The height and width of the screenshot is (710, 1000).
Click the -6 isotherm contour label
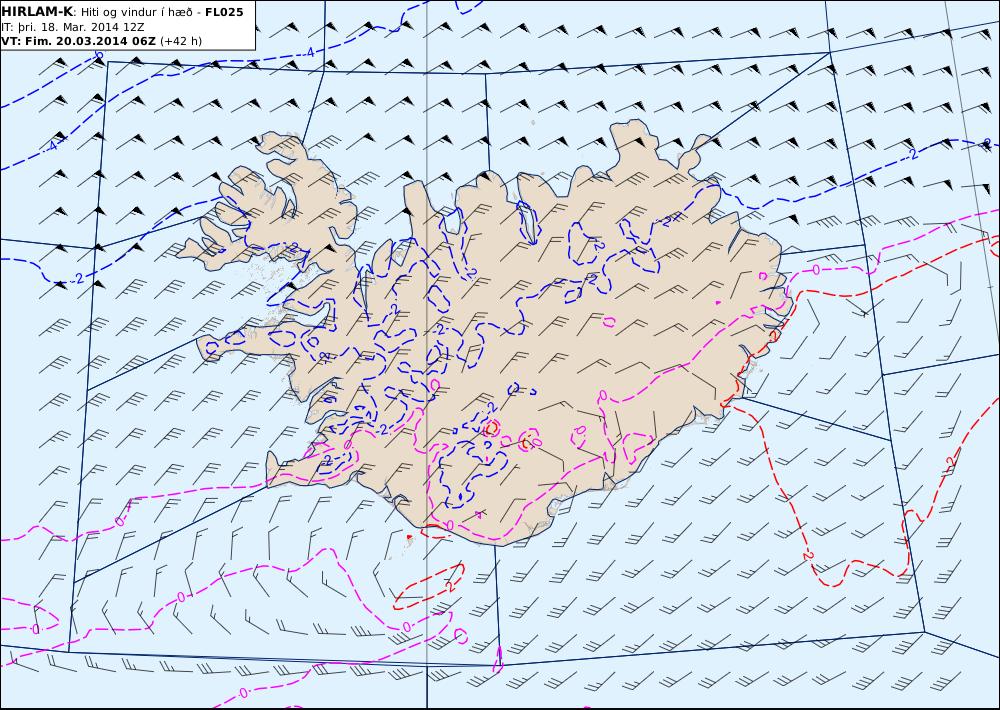point(99,55)
